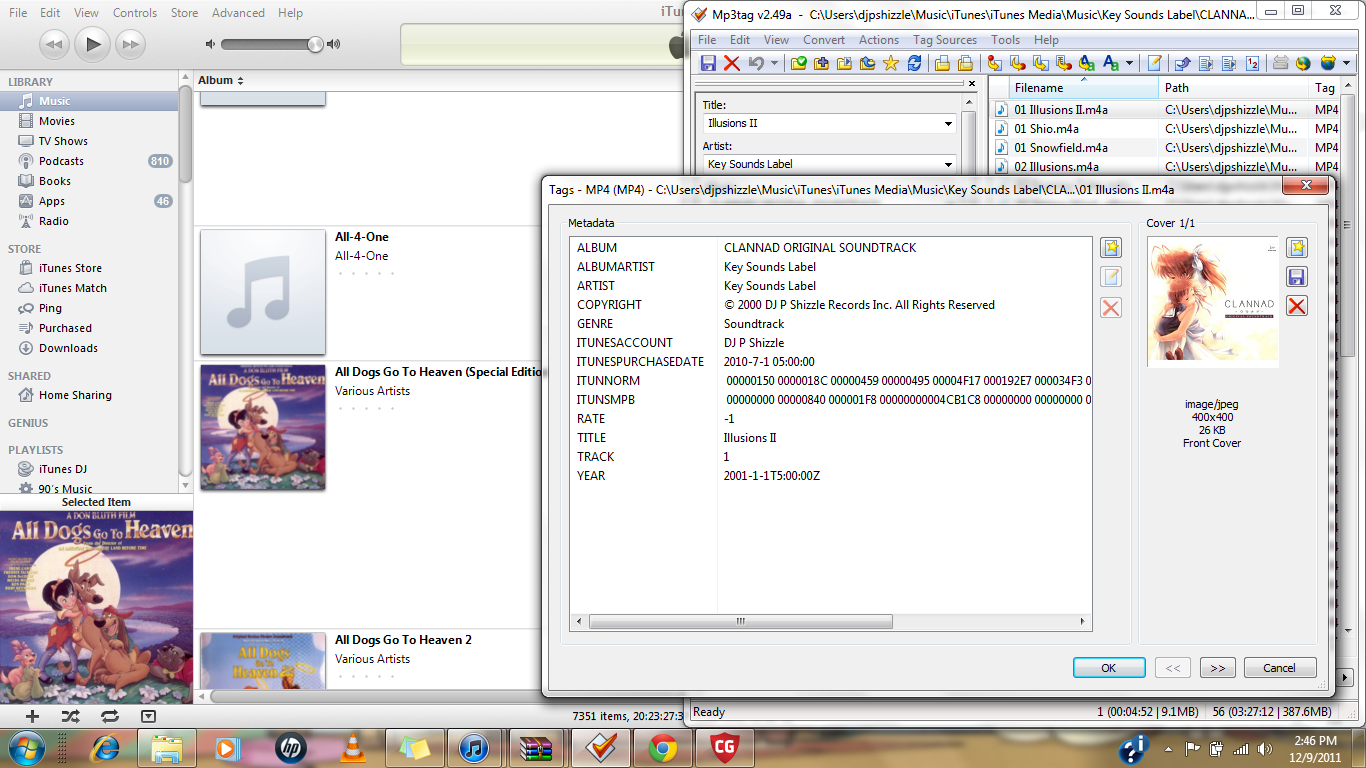Click the Add directory folder icon with plus
The image size is (1366, 768).
pos(821,63)
